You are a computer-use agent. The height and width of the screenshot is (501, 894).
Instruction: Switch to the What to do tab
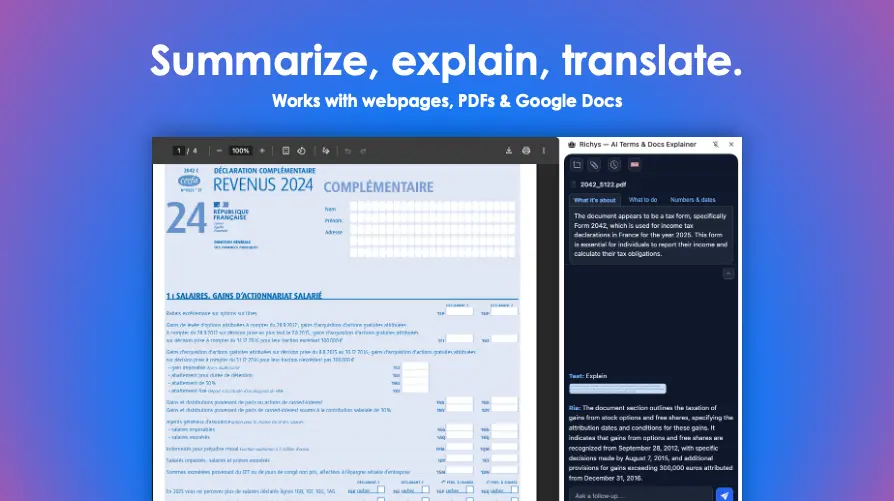643,200
